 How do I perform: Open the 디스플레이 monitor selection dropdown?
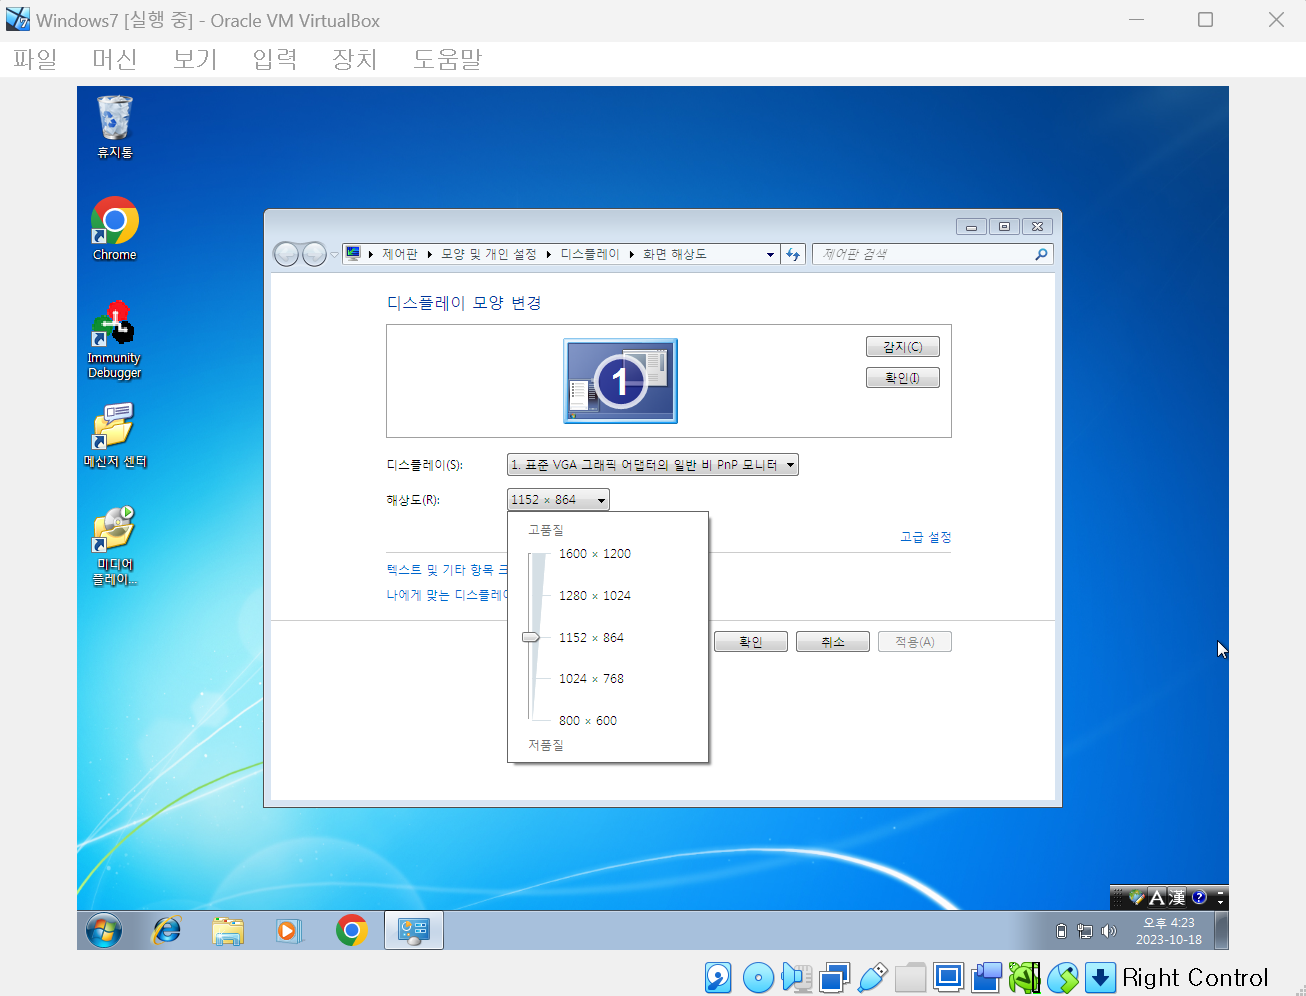(x=652, y=464)
